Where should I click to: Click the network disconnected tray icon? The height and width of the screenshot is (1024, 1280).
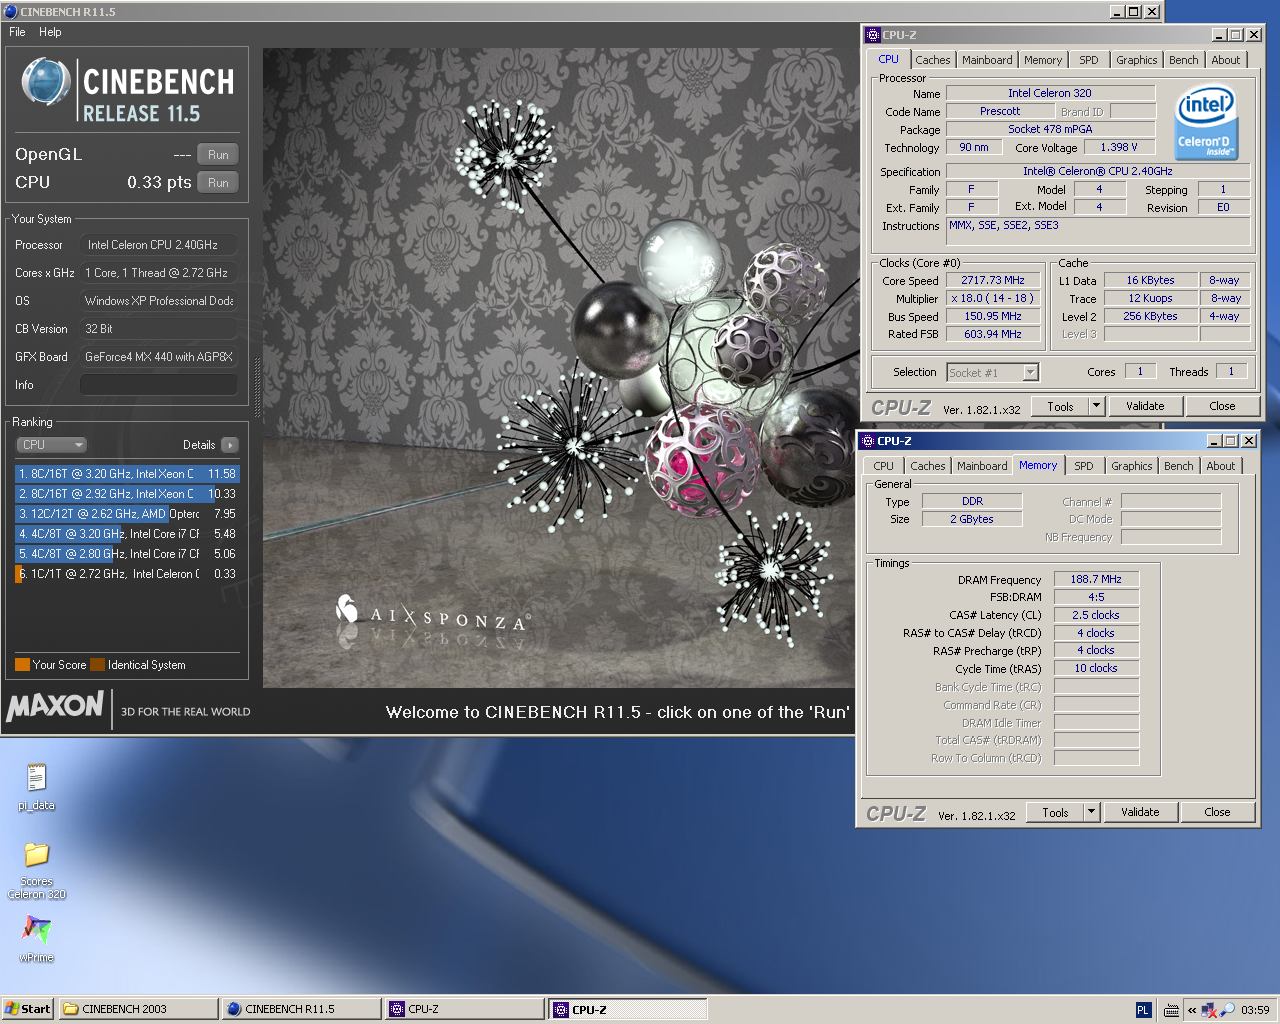1209,1010
